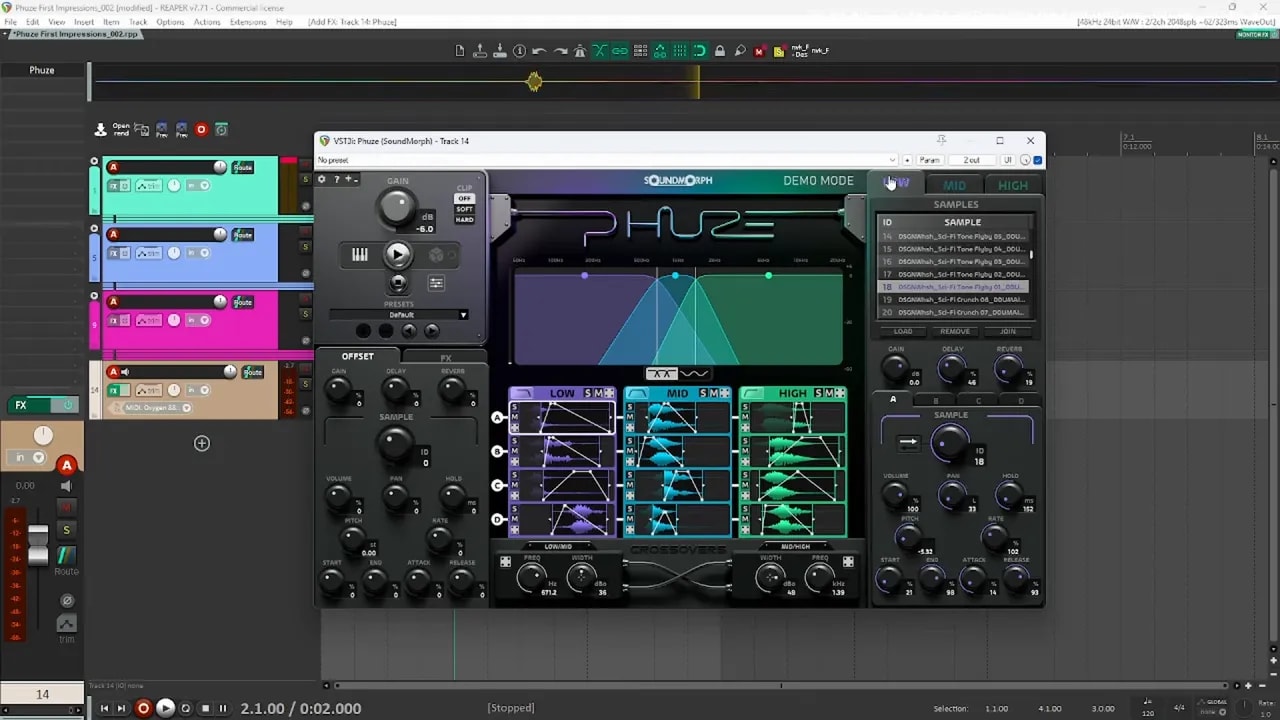This screenshot has width=1280, height=720.
Task: Set clip mode to OFF
Action: [x=464, y=198]
